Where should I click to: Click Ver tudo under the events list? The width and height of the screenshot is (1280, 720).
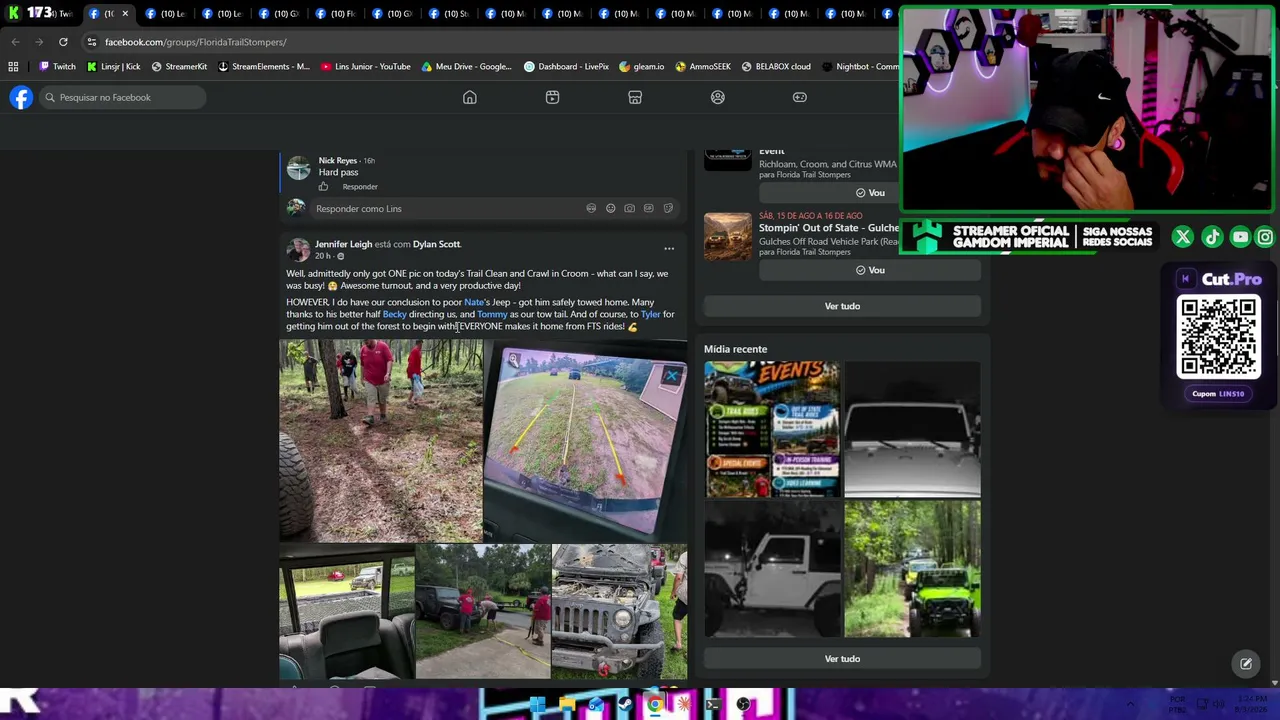[x=842, y=306]
